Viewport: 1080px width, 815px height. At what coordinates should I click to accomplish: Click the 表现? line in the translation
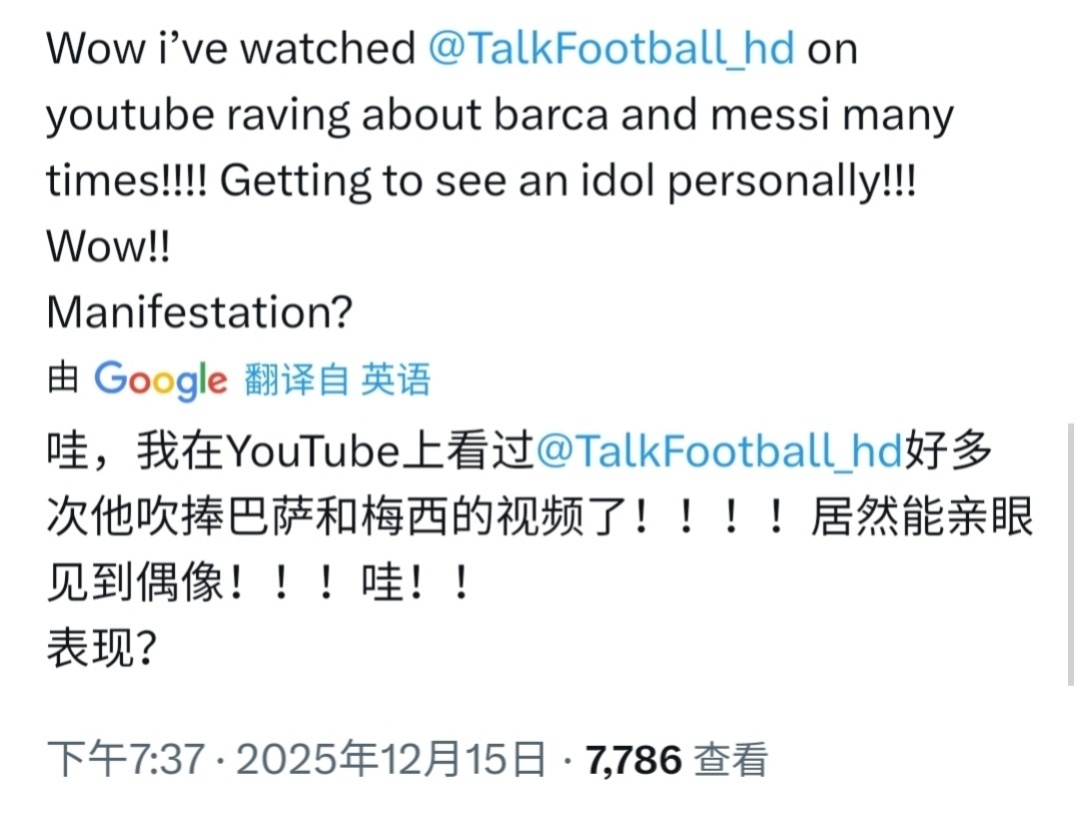tap(102, 648)
